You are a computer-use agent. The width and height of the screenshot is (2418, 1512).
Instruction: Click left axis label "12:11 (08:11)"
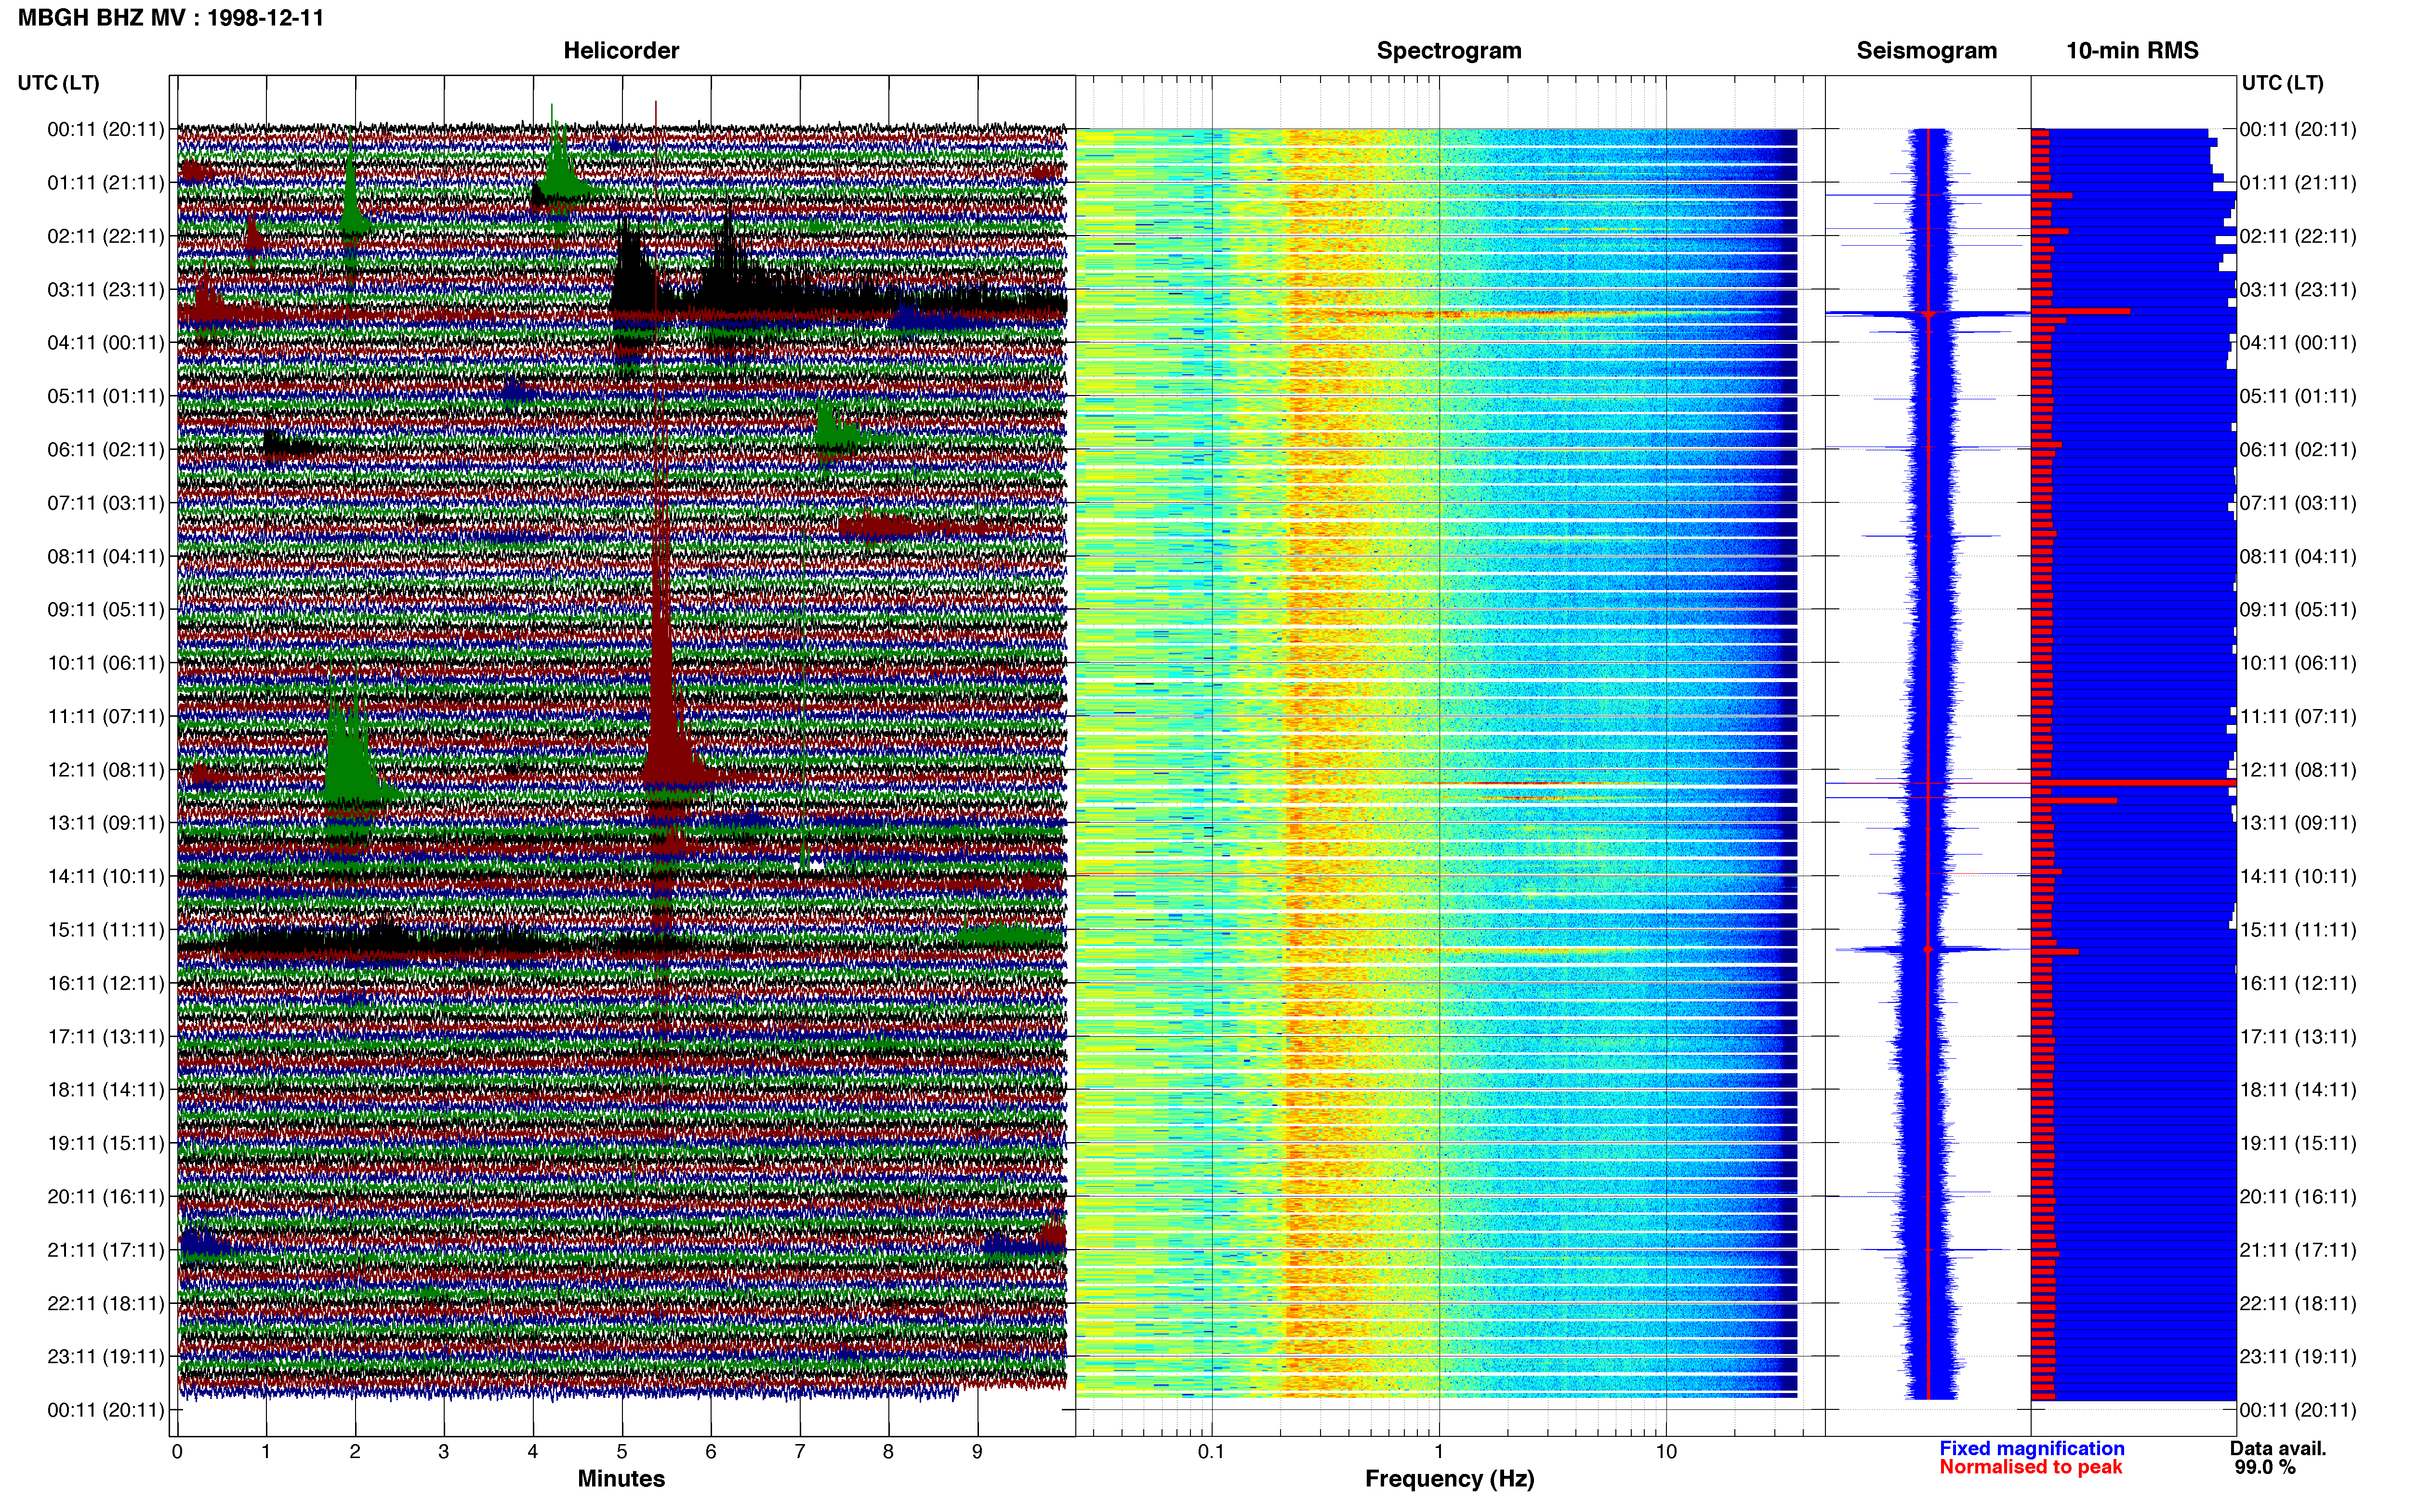(x=105, y=770)
